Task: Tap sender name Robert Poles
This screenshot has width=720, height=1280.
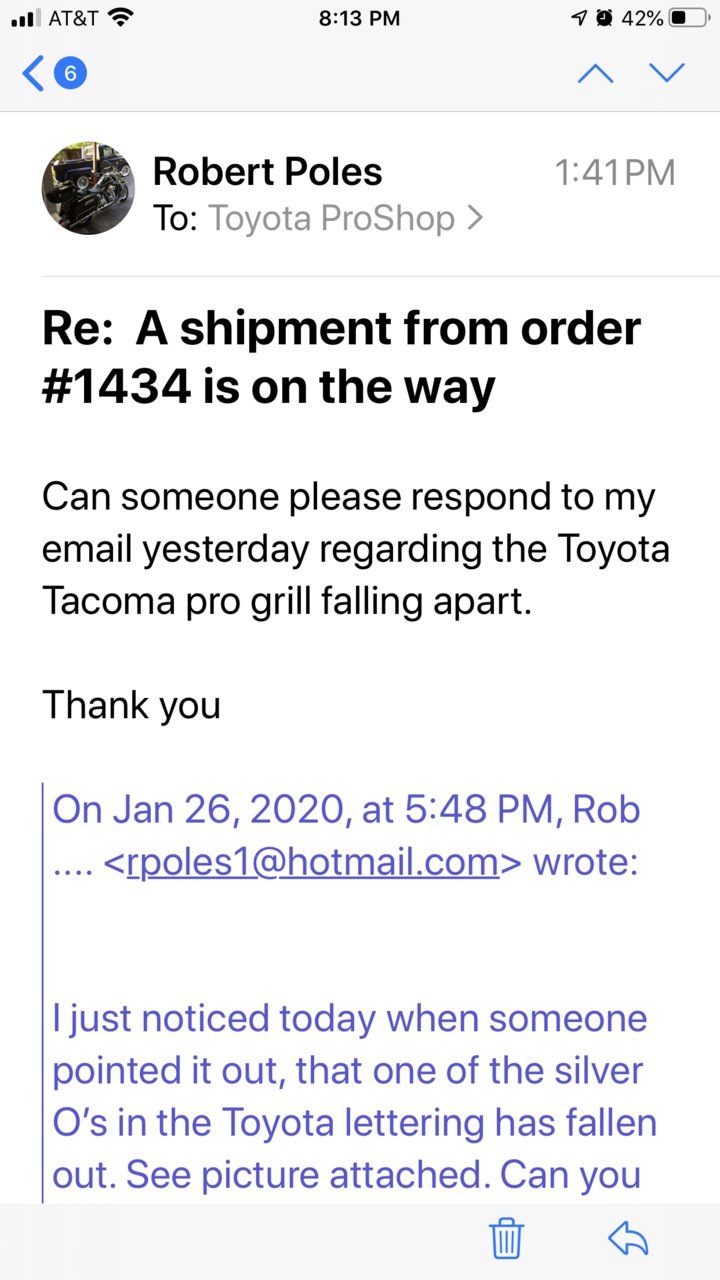Action: pyautogui.click(x=267, y=172)
